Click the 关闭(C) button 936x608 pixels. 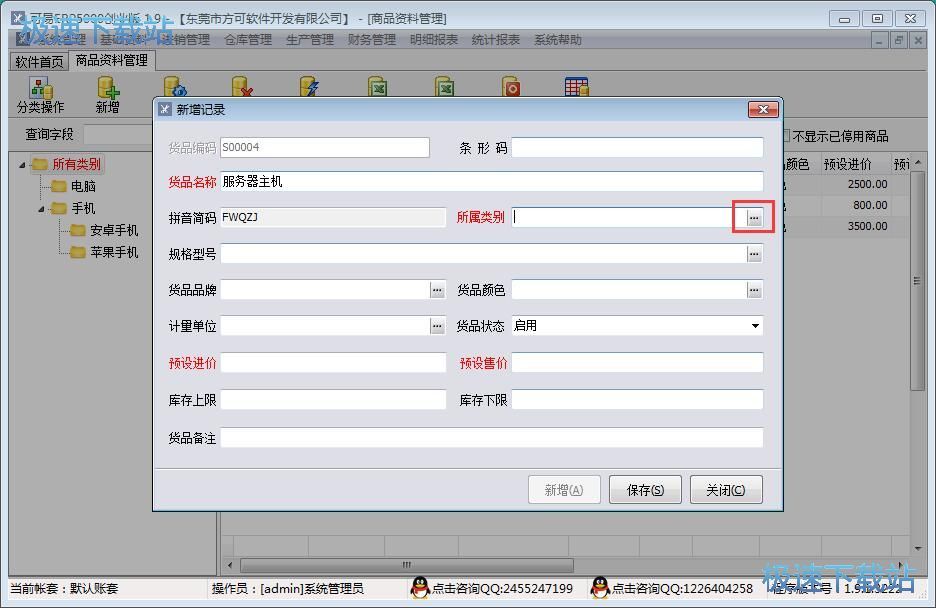tap(726, 490)
